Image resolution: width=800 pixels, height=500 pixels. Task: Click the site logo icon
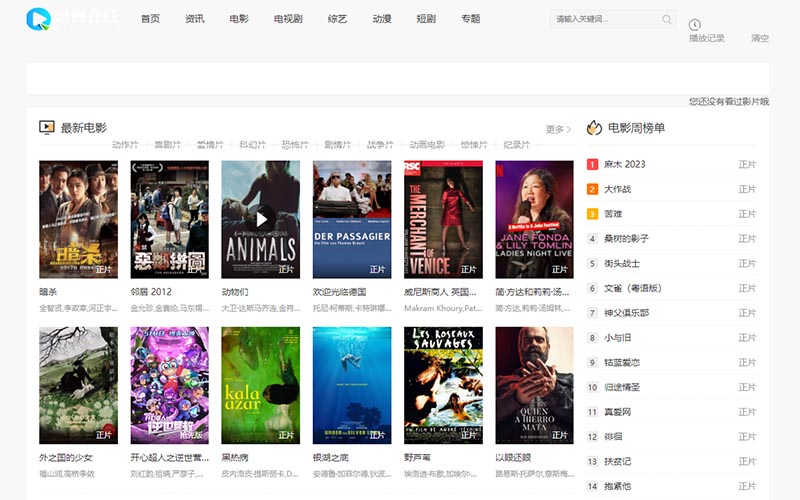tap(39, 19)
